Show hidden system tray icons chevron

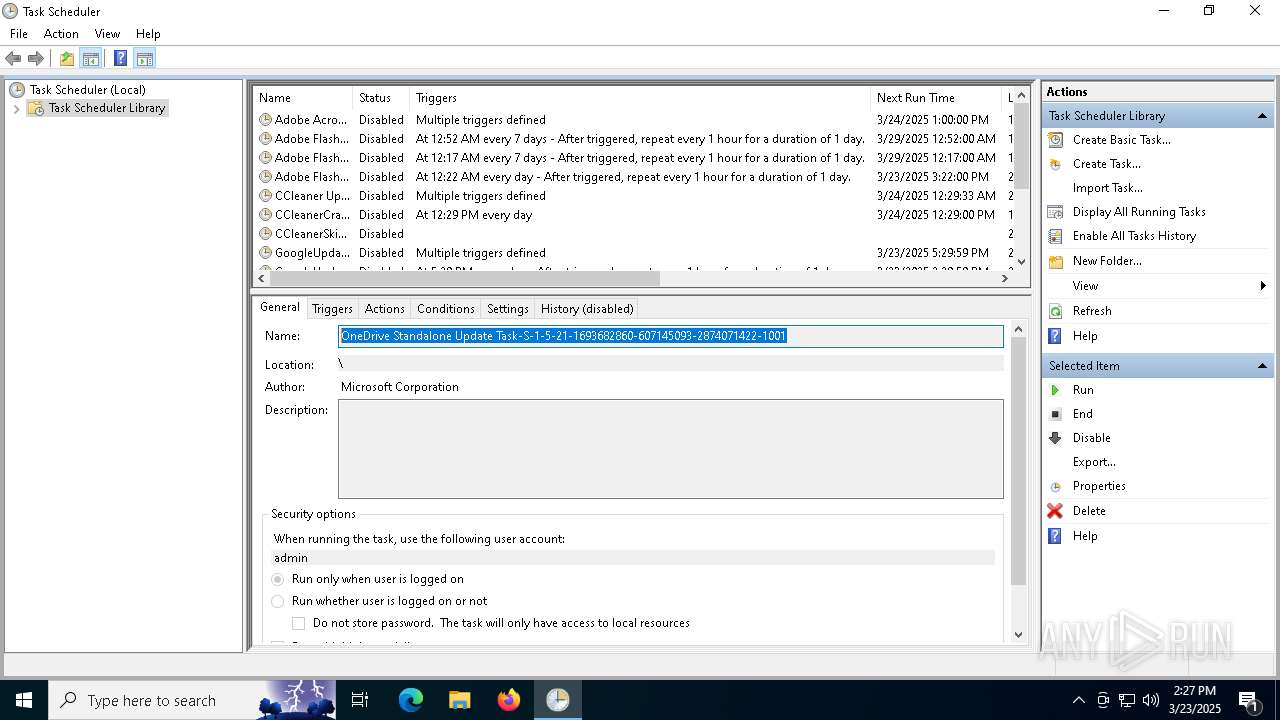(x=1078, y=700)
